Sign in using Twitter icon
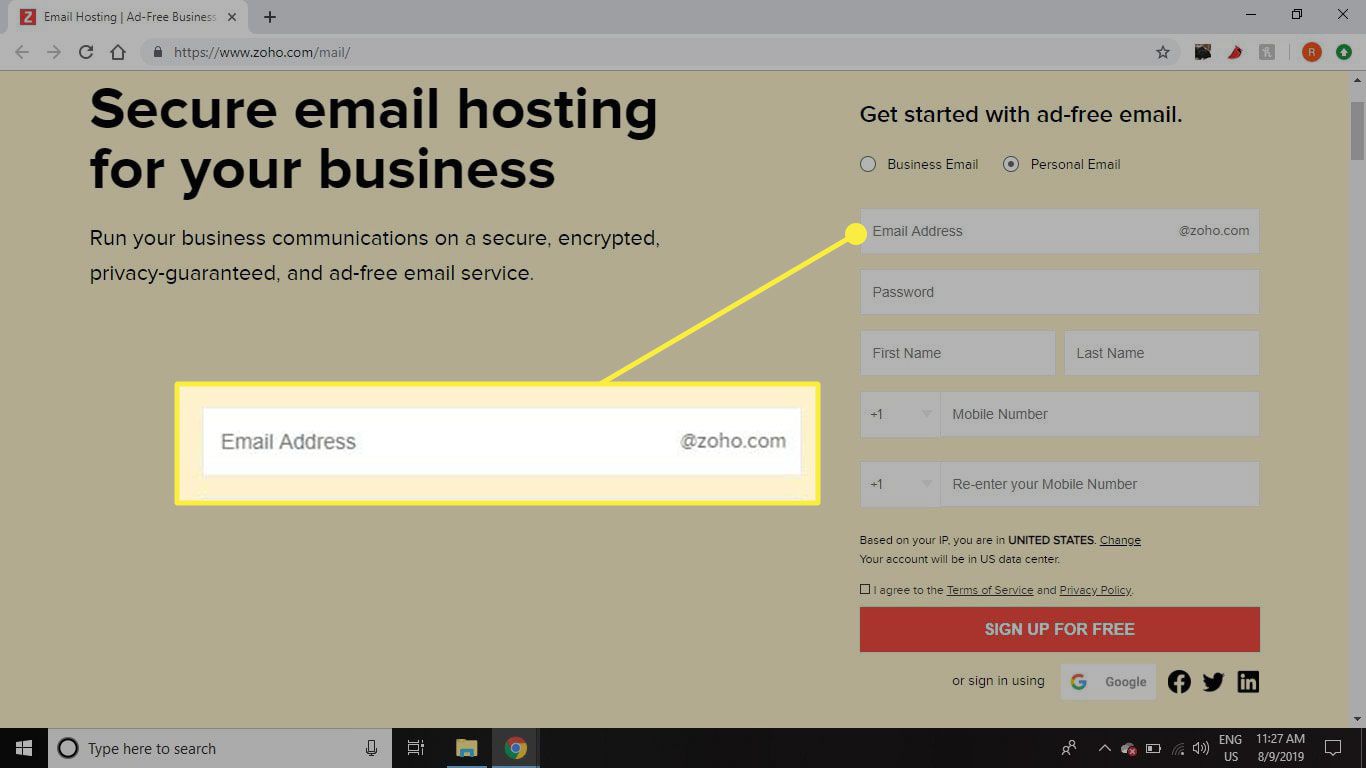Screen dimensions: 1366x768 pyautogui.click(x=1213, y=682)
